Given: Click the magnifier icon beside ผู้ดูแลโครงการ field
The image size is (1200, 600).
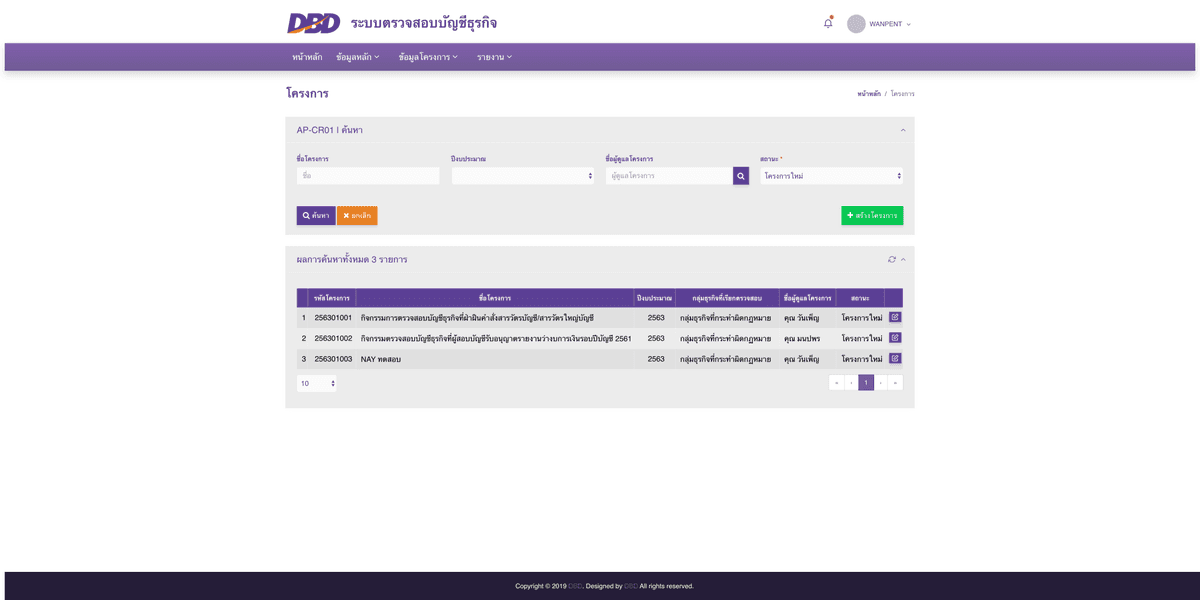Looking at the screenshot, I should pos(741,176).
